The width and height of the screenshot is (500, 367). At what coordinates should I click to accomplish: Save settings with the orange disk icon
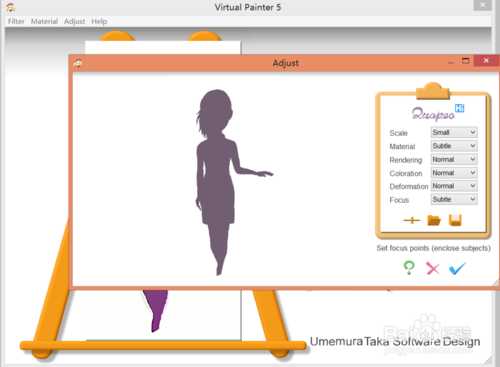pyautogui.click(x=455, y=220)
